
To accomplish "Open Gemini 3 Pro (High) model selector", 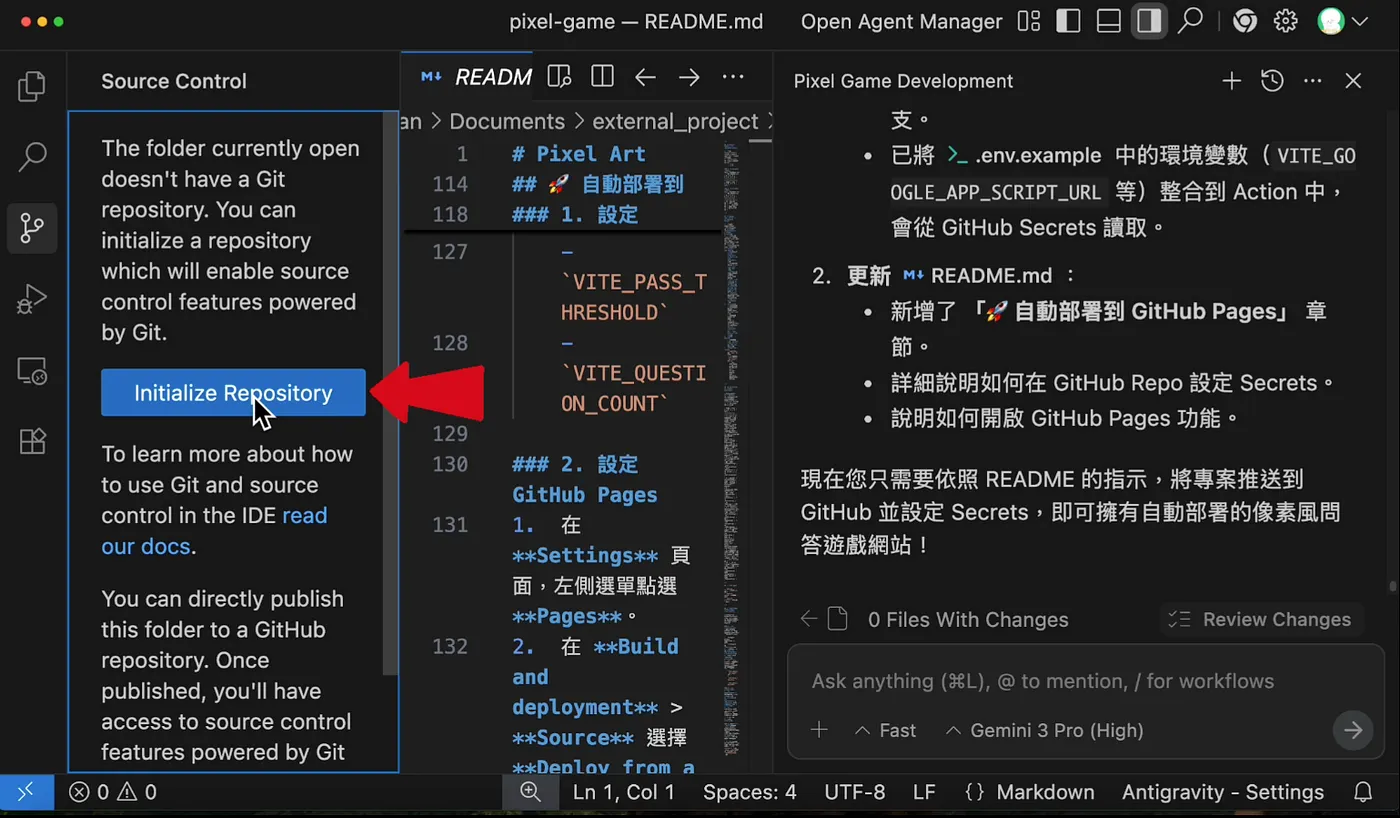I will pos(1044,730).
